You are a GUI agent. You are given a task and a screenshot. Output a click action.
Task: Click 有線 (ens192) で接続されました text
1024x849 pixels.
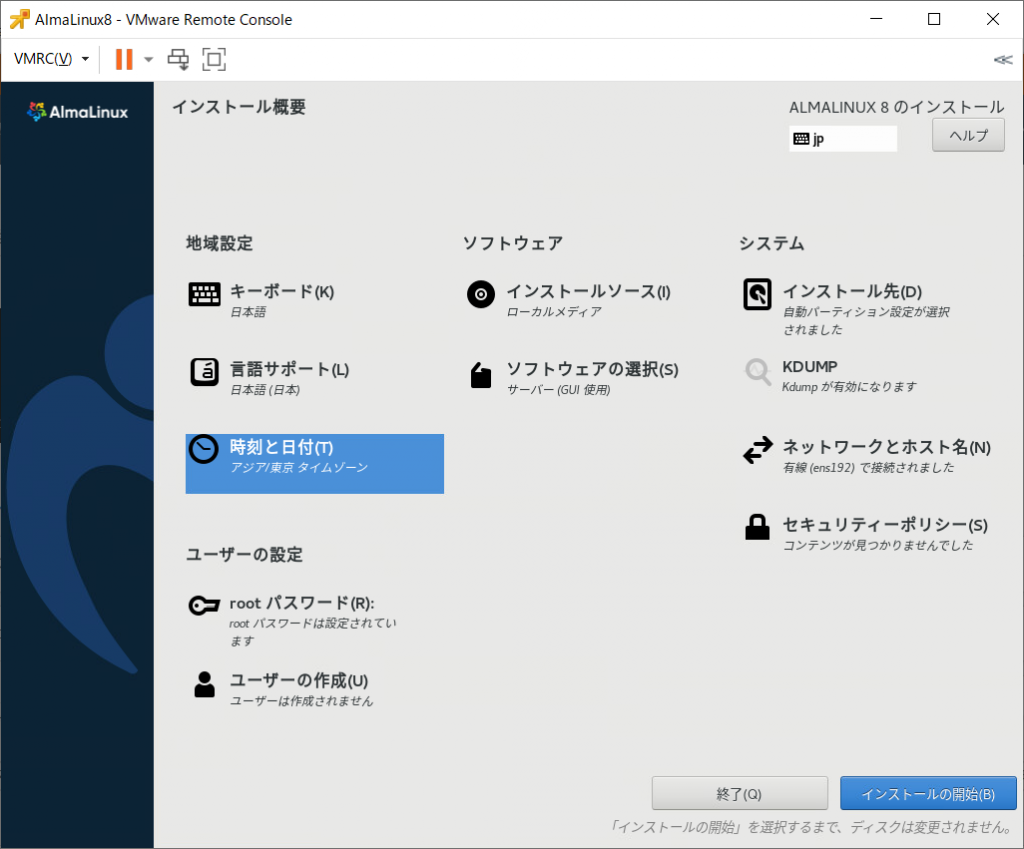[868, 468]
